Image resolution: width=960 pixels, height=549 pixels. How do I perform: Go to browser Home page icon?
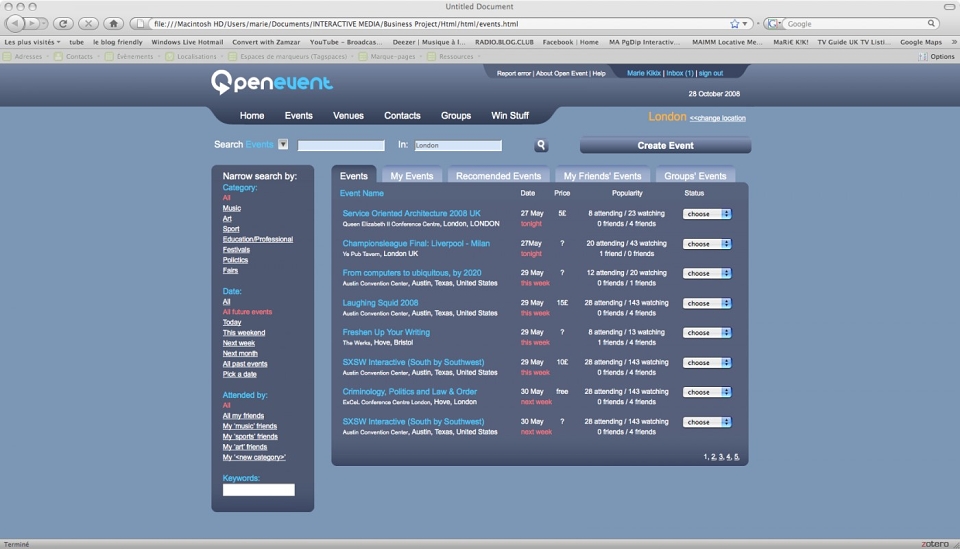[113, 23]
